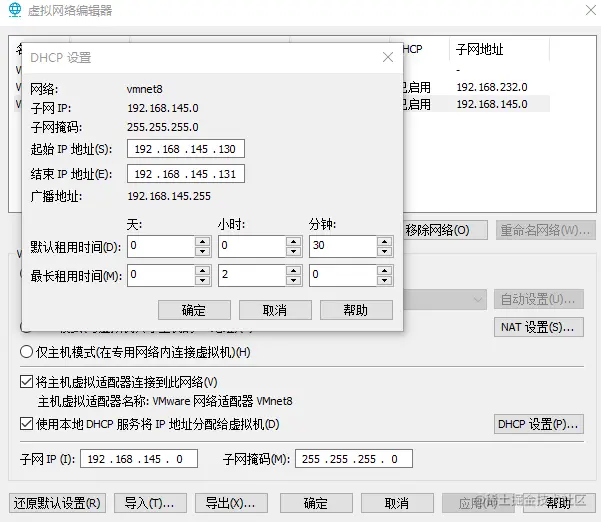
Task: Decrease default lease days spinner
Action: coord(202,251)
